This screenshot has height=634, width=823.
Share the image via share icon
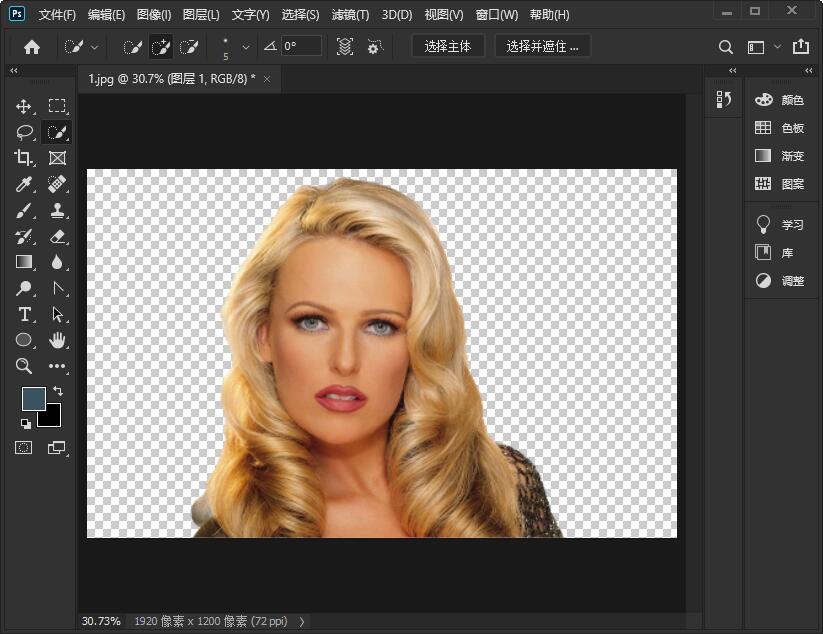800,46
